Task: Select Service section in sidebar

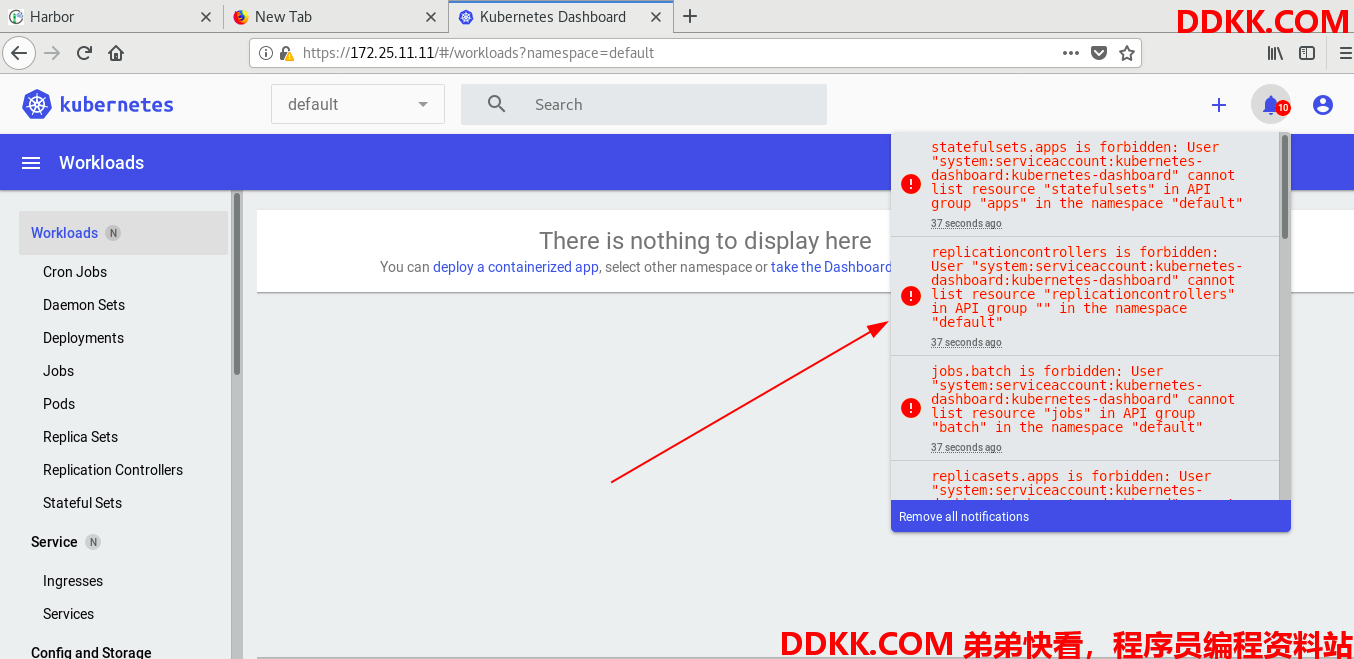Action: [x=54, y=542]
